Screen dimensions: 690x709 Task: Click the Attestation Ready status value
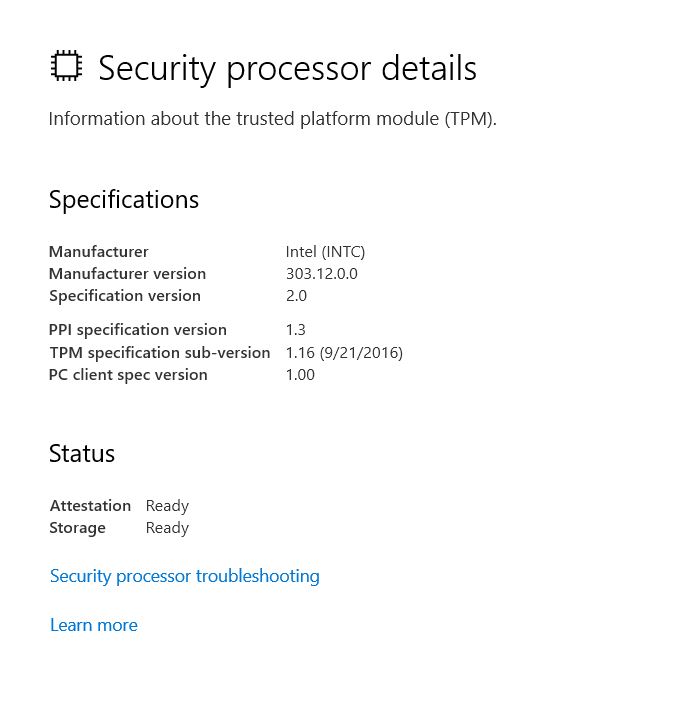pos(167,506)
